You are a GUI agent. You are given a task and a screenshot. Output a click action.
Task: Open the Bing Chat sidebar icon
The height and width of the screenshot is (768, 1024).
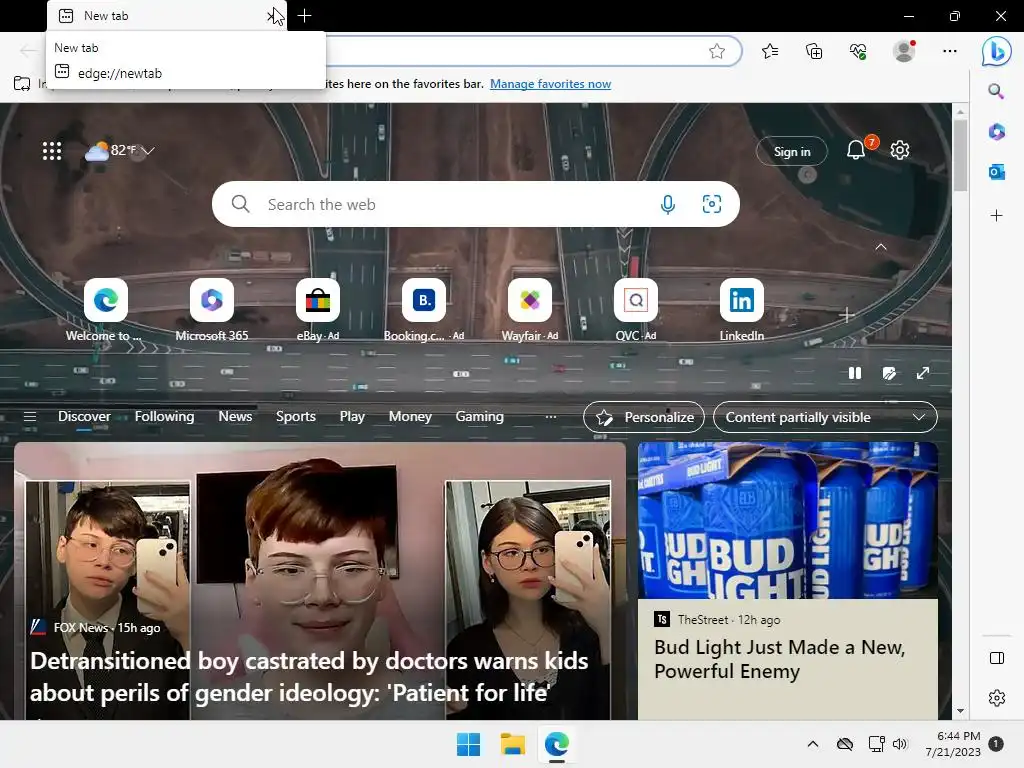[997, 51]
